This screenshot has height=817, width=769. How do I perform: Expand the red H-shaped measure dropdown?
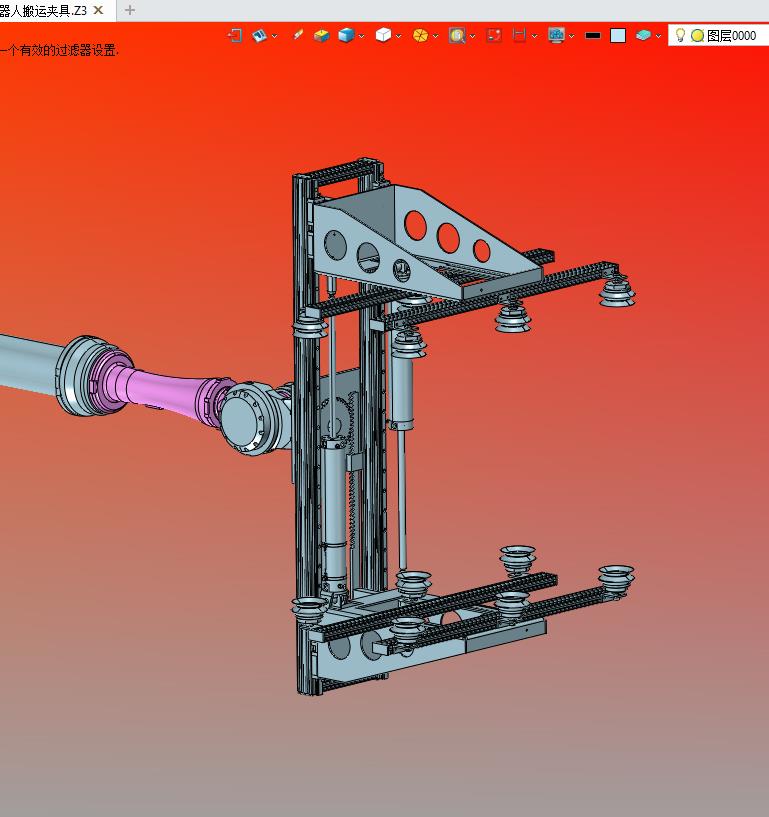tap(535, 36)
